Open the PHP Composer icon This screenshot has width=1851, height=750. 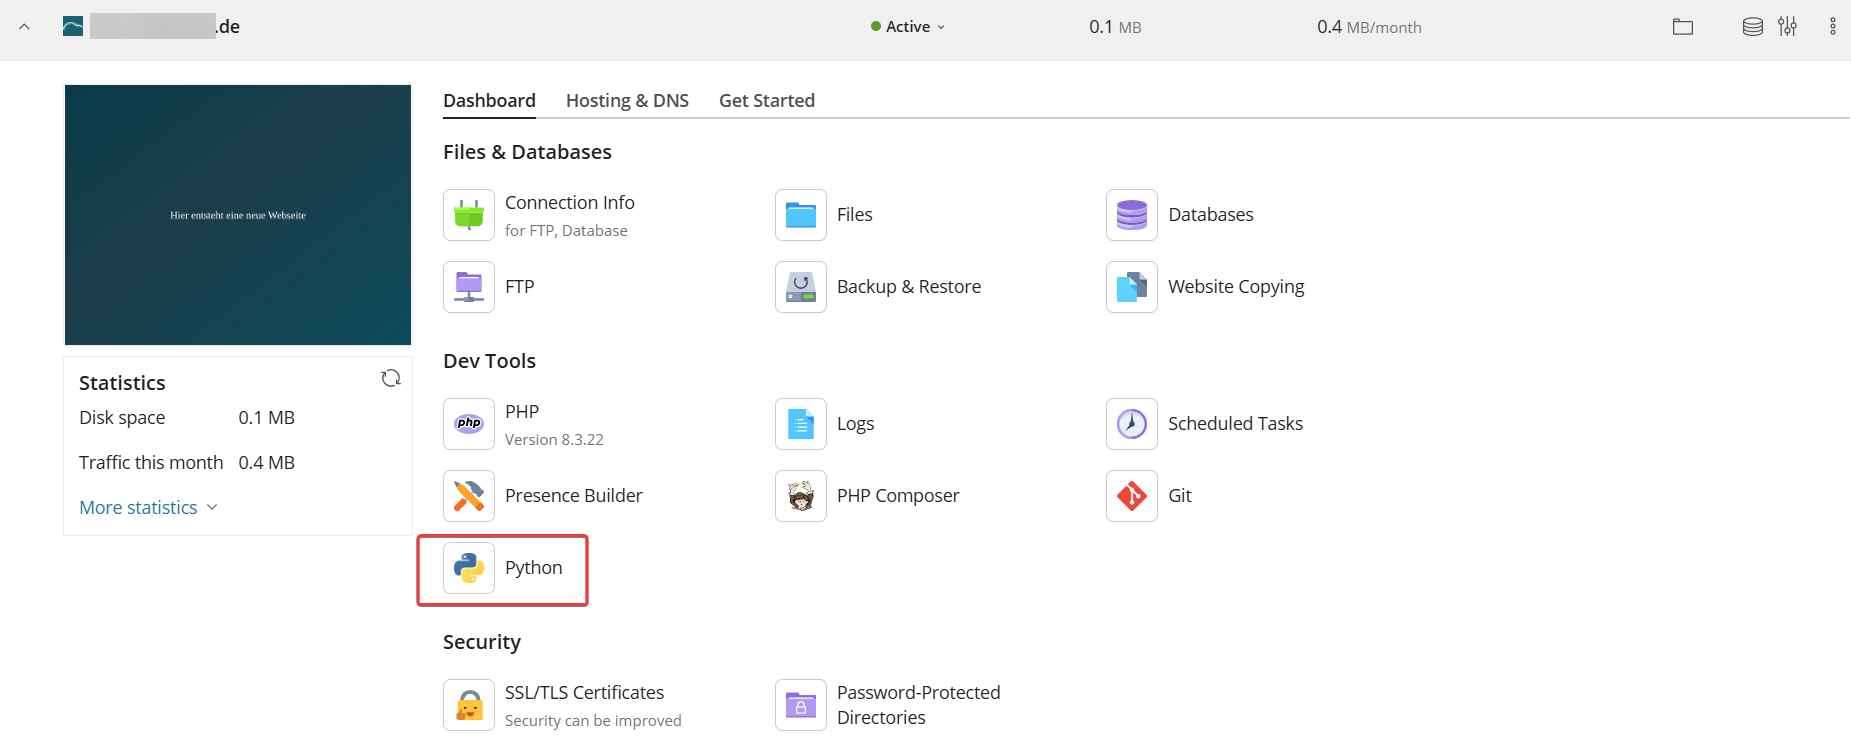(x=801, y=496)
